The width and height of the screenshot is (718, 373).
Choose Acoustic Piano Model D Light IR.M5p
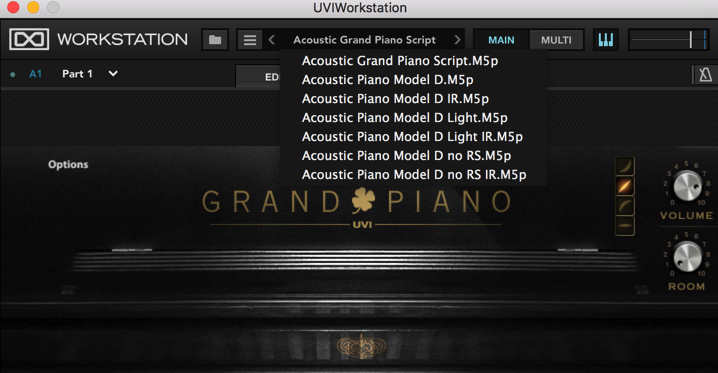click(x=412, y=136)
